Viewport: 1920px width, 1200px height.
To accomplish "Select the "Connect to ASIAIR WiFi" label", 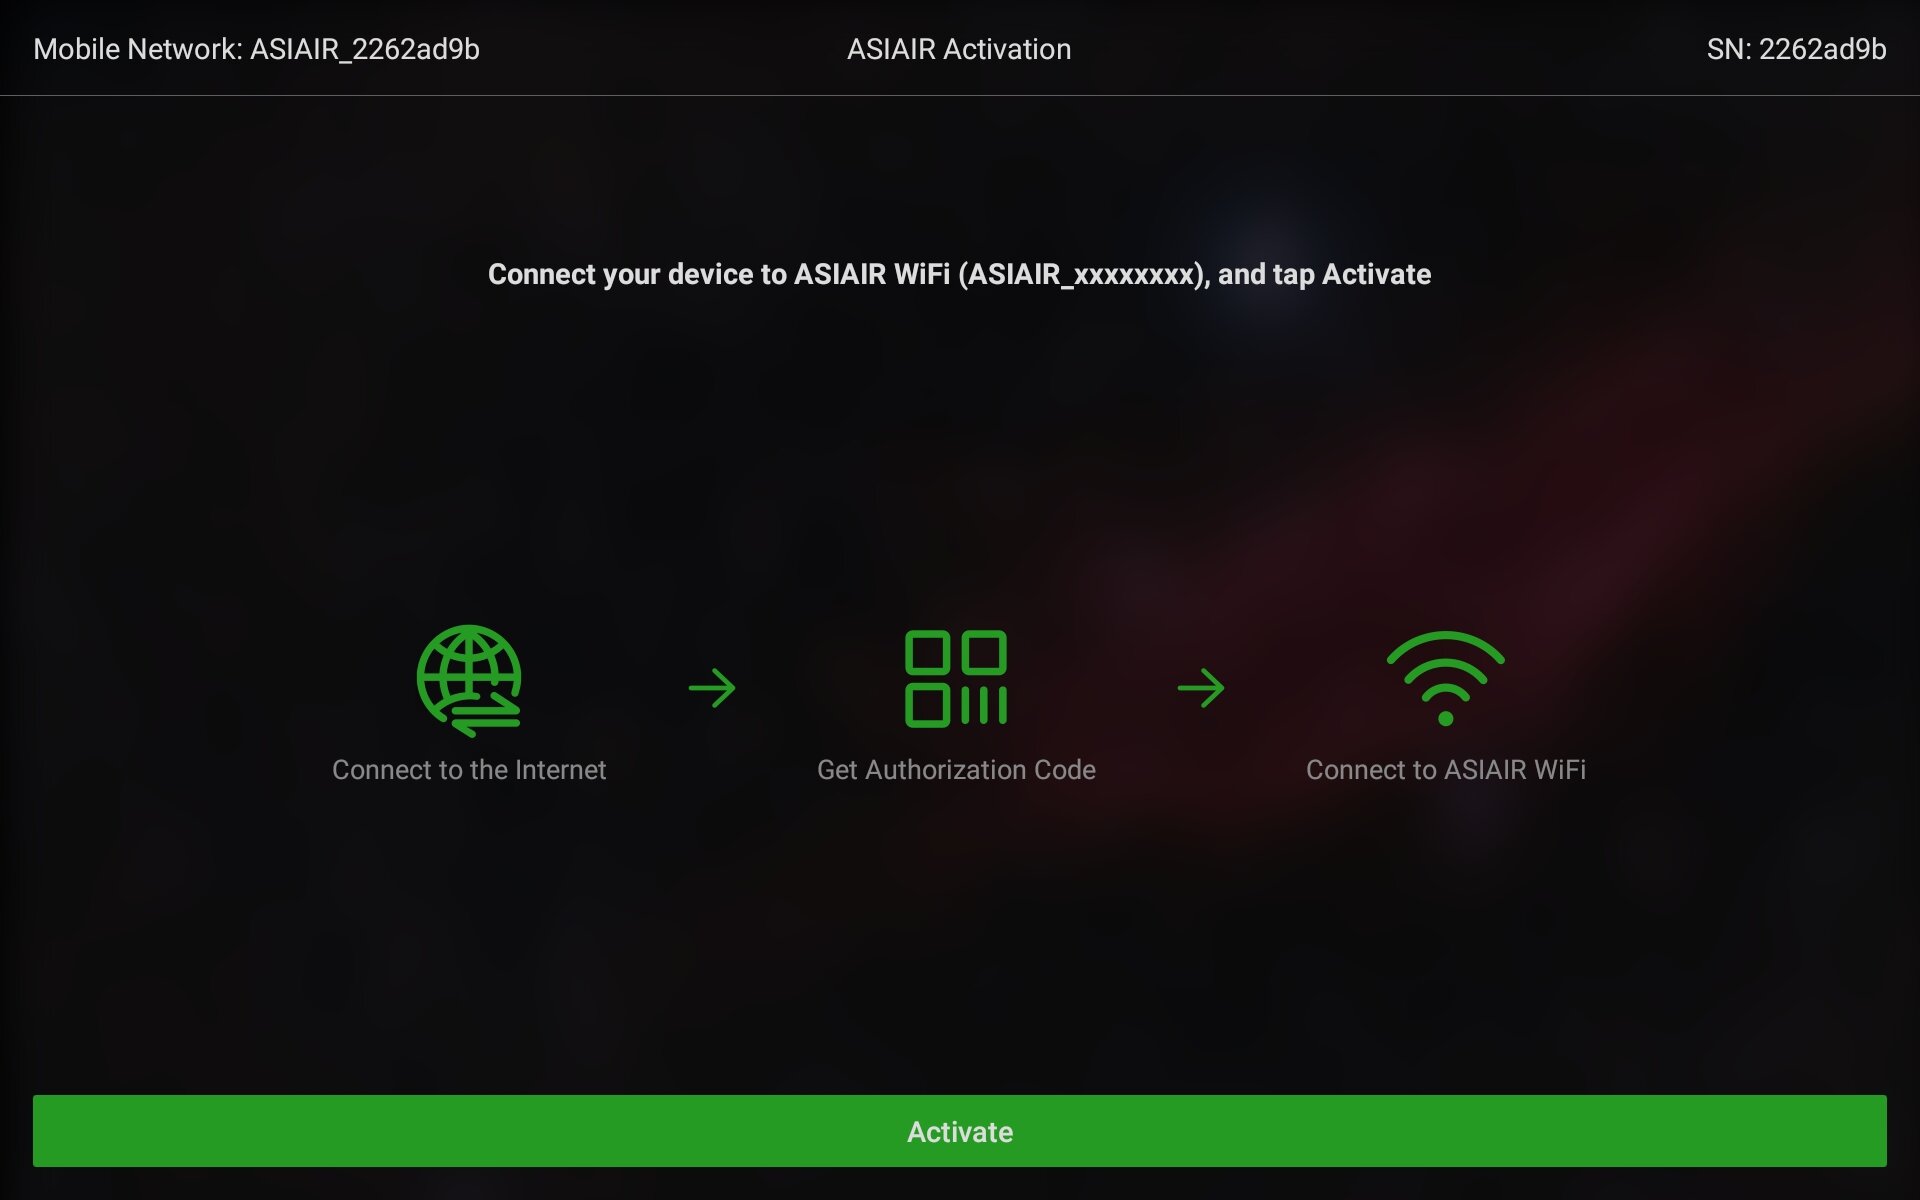I will [1445, 770].
